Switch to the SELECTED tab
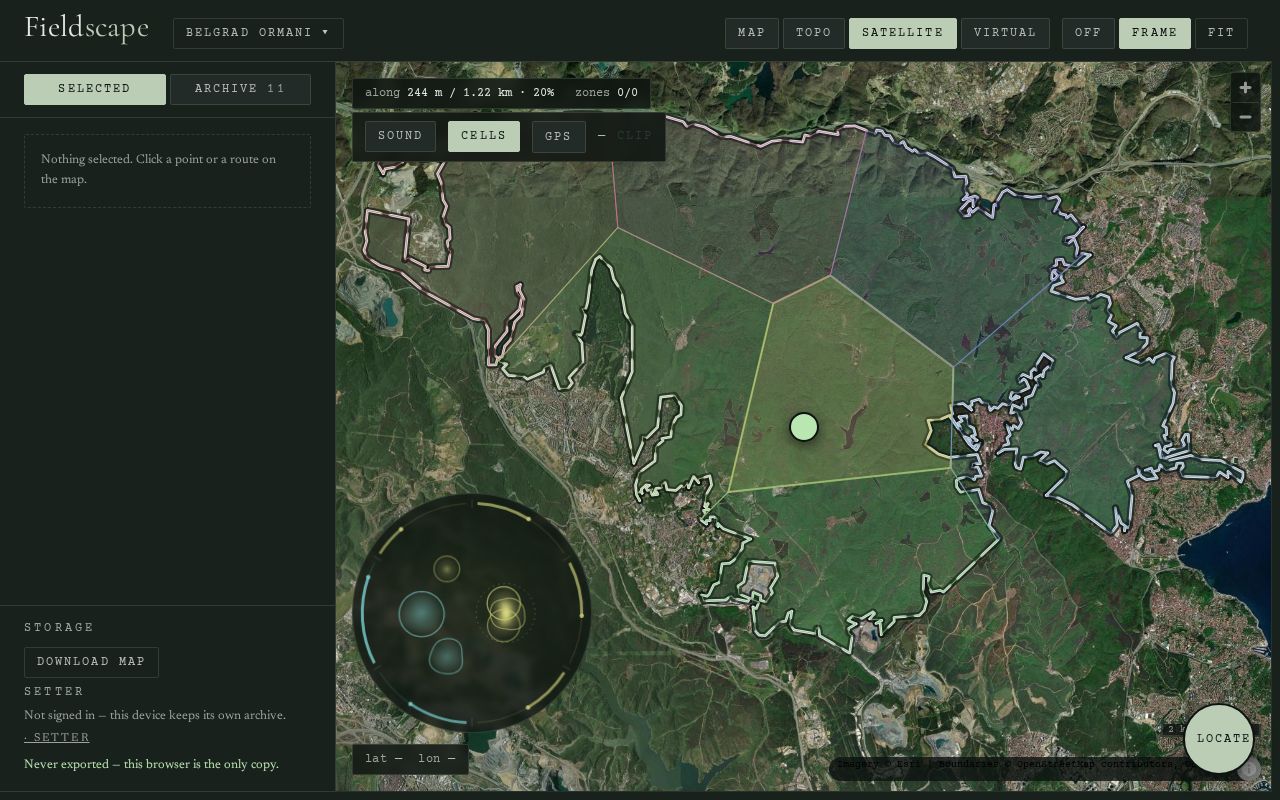Viewport: 1280px width, 800px height. pos(95,89)
